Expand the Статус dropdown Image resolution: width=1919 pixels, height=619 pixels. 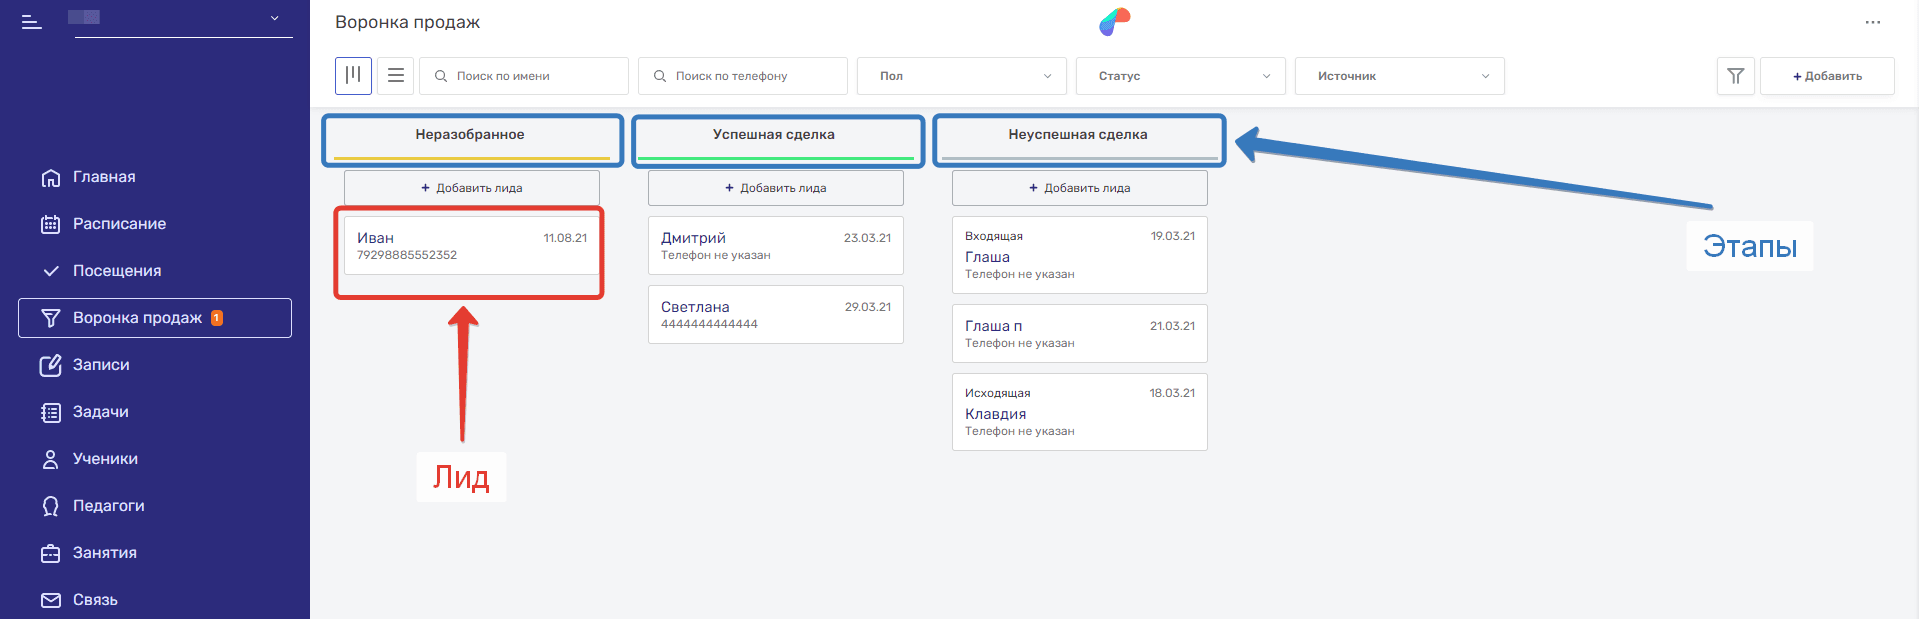click(x=1180, y=76)
